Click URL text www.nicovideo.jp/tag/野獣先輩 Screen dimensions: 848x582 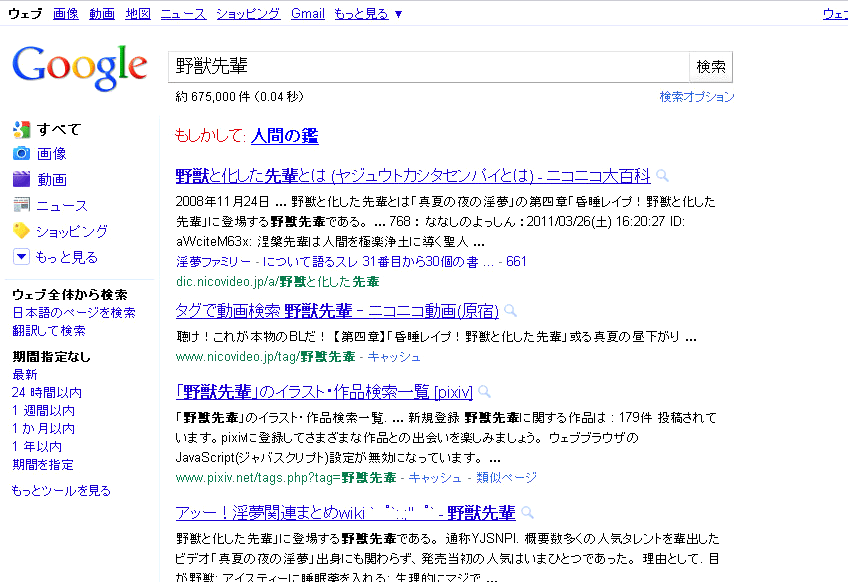(x=266, y=357)
